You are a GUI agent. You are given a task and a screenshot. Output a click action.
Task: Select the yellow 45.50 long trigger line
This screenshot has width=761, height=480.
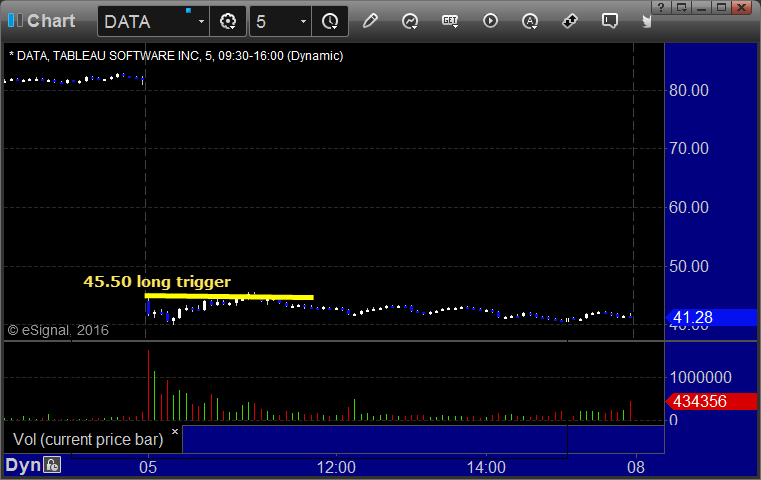pos(229,297)
